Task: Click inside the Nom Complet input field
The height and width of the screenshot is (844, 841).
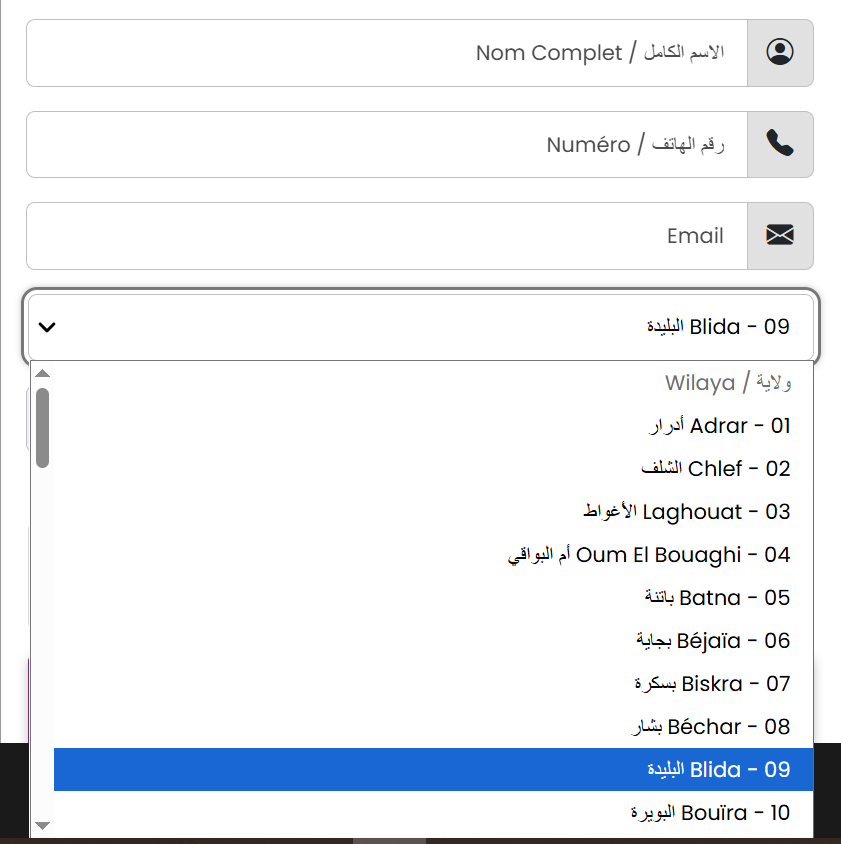Action: pyautogui.click(x=400, y=53)
